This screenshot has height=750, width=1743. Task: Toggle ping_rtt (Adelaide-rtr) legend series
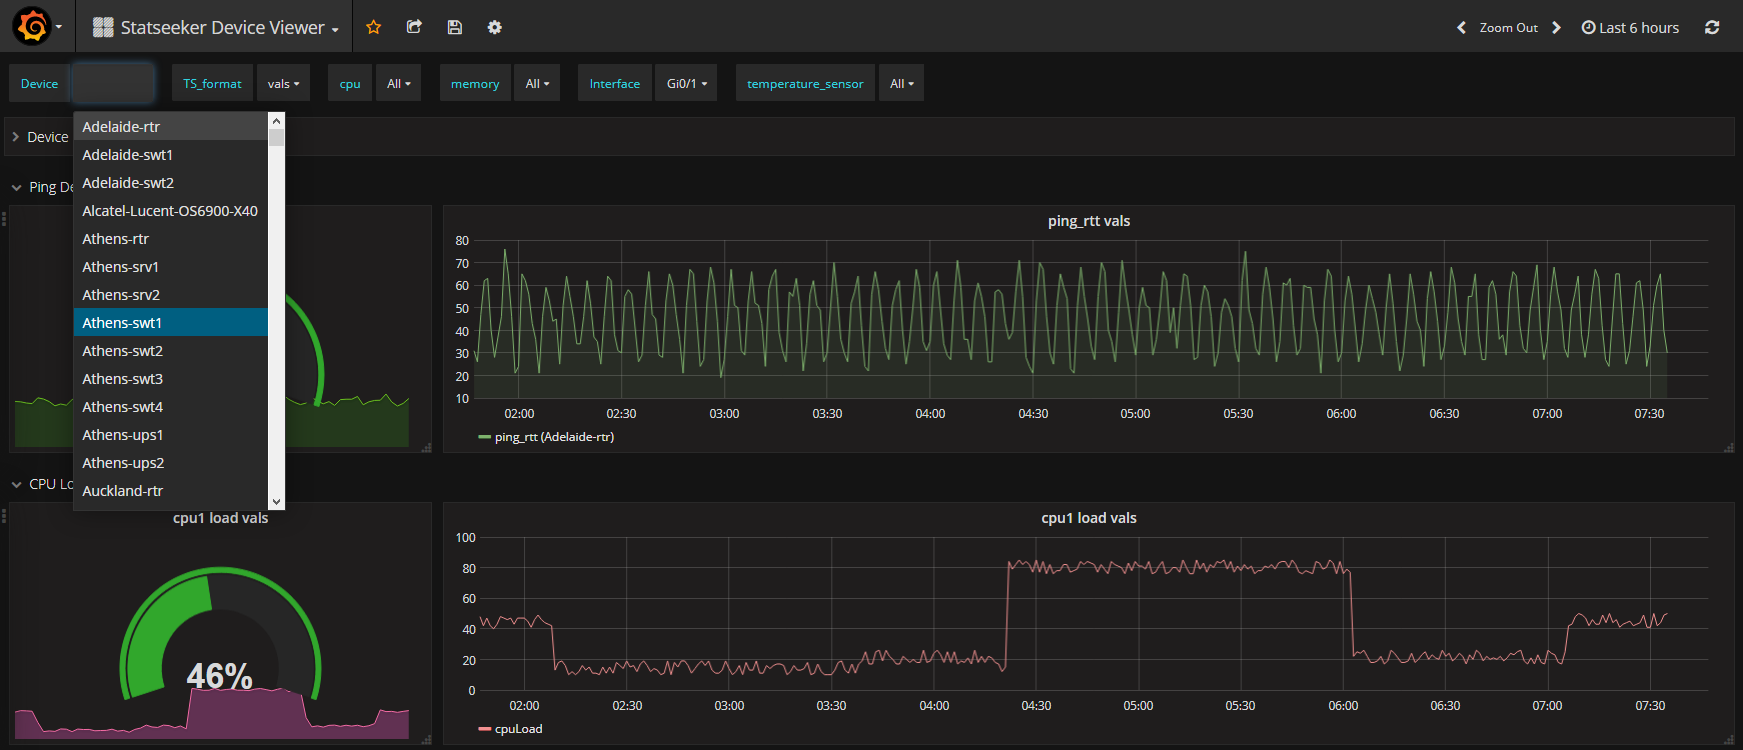pos(554,437)
